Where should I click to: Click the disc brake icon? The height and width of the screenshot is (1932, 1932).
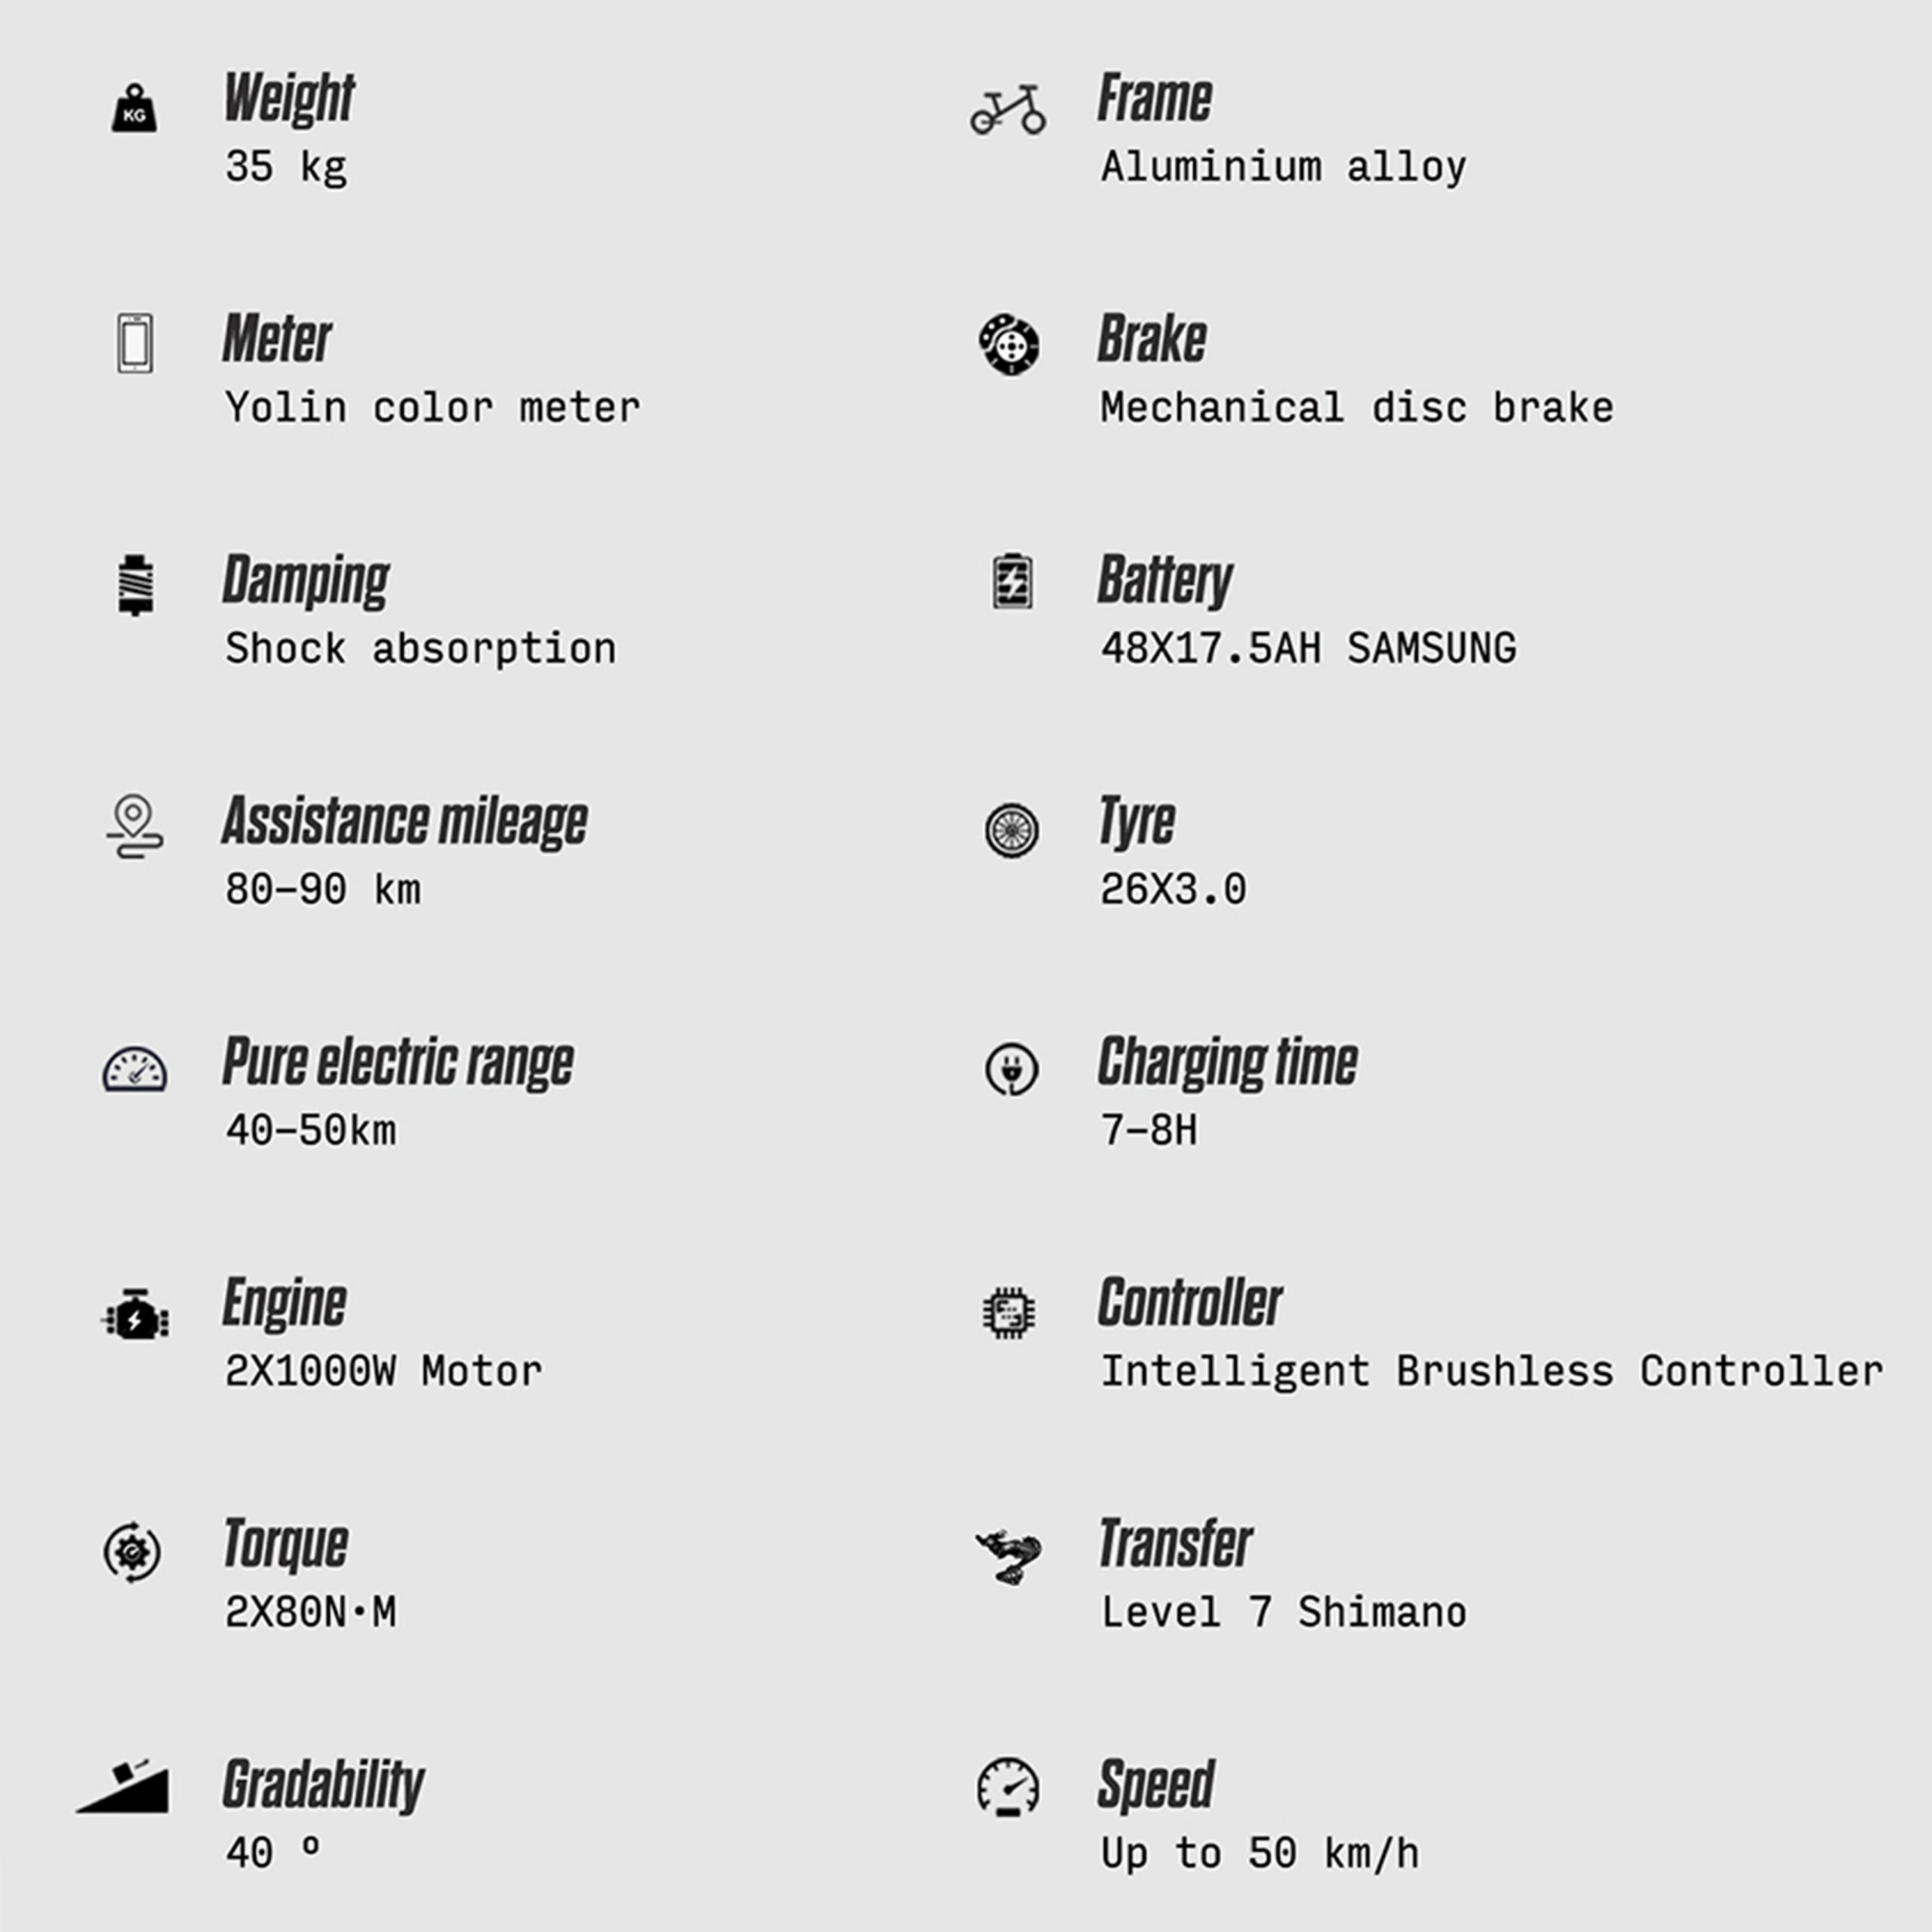coord(1009,345)
